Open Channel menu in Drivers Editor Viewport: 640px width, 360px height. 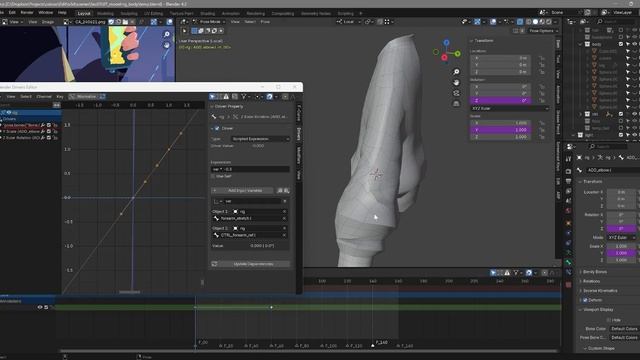pos(44,97)
